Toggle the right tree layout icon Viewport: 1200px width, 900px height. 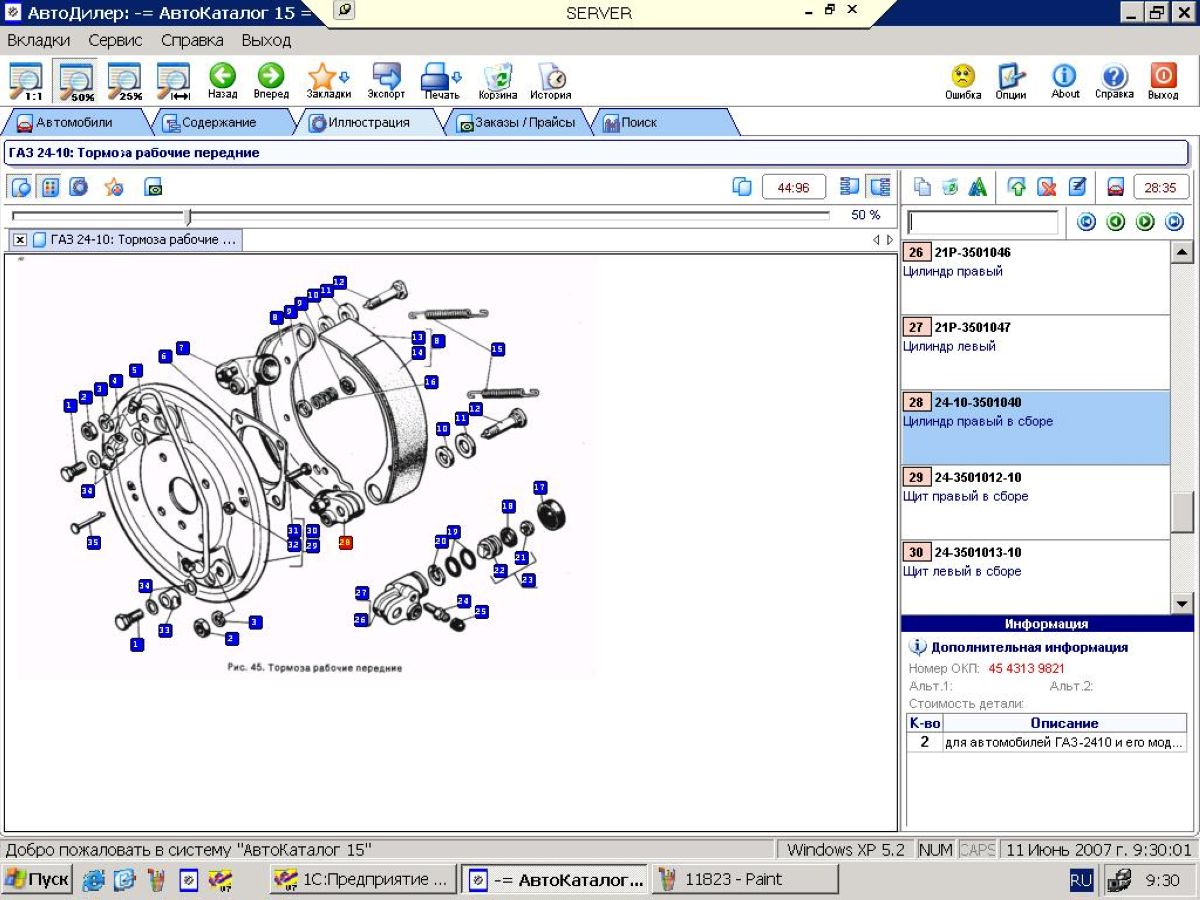(x=879, y=187)
